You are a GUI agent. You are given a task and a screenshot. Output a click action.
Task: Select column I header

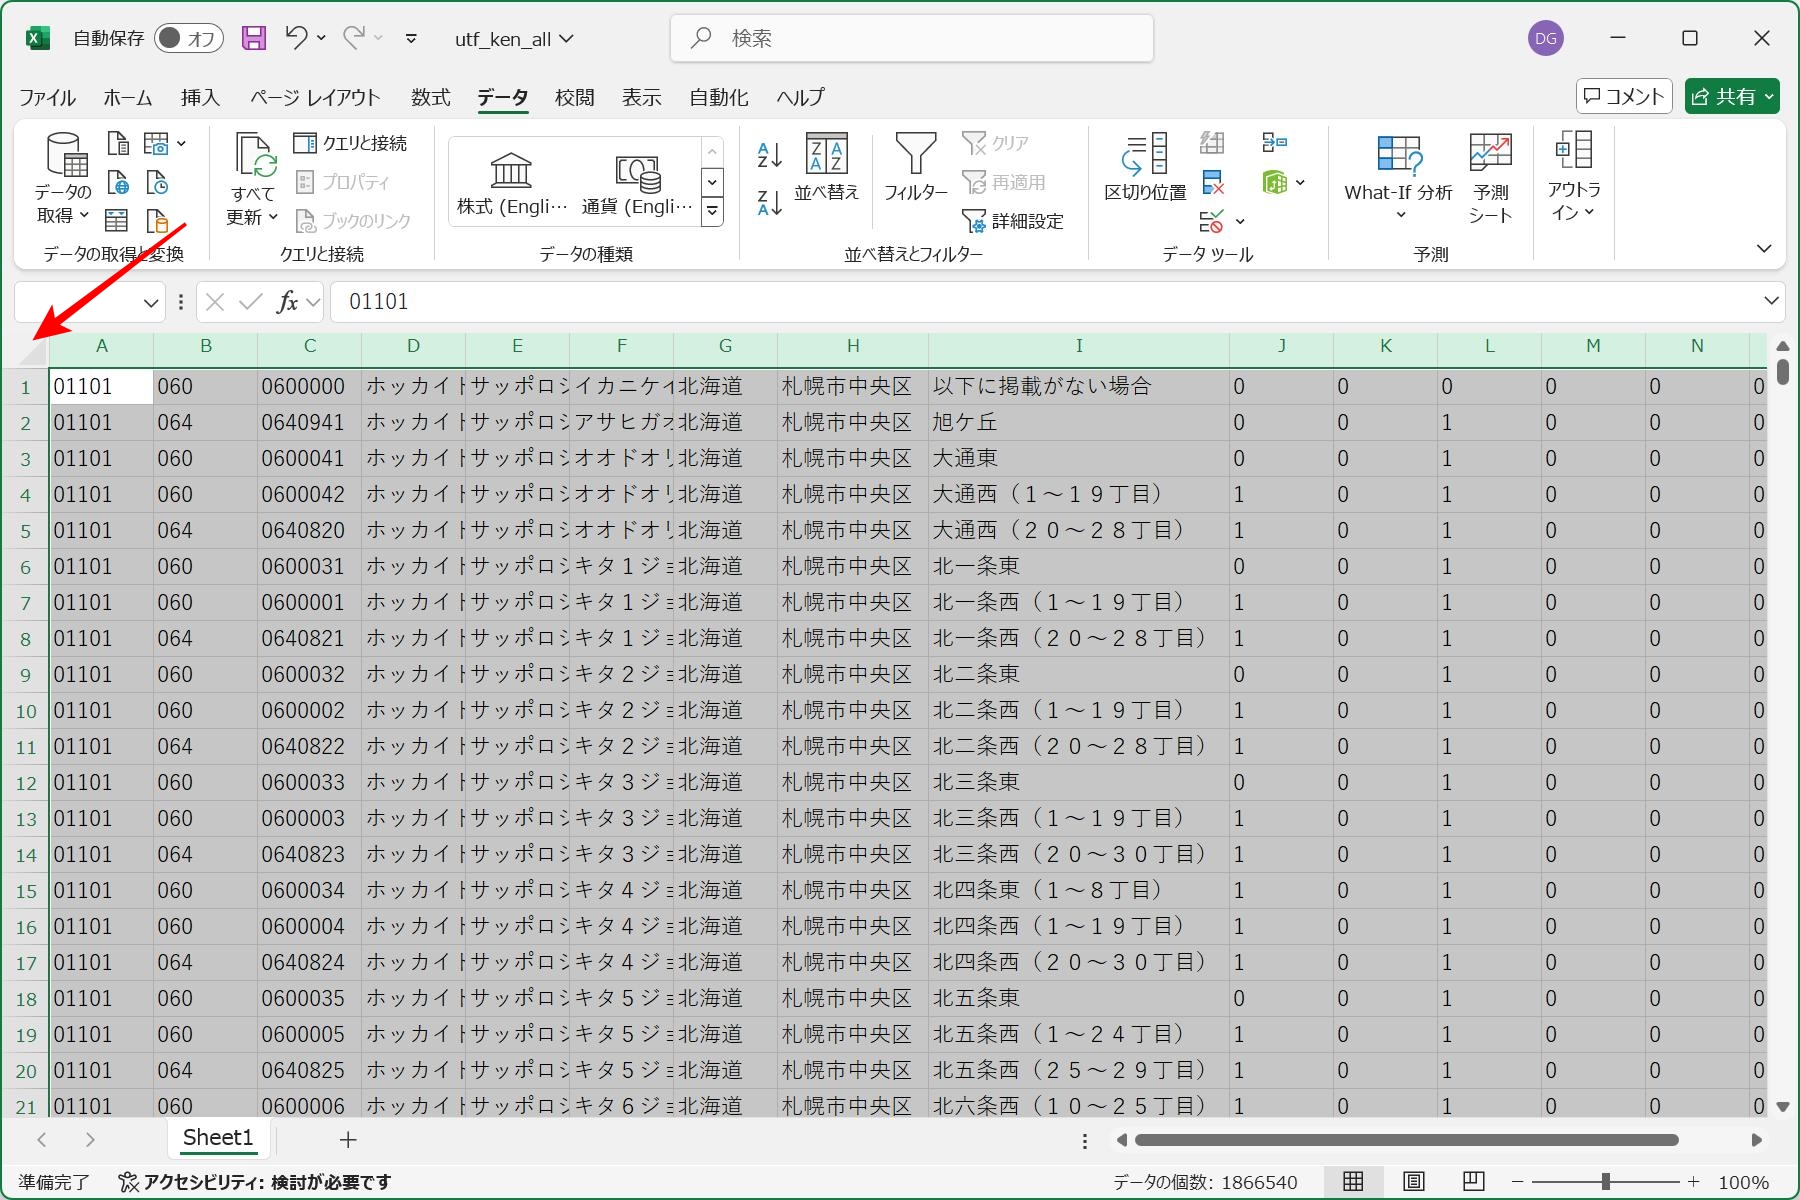click(1079, 346)
